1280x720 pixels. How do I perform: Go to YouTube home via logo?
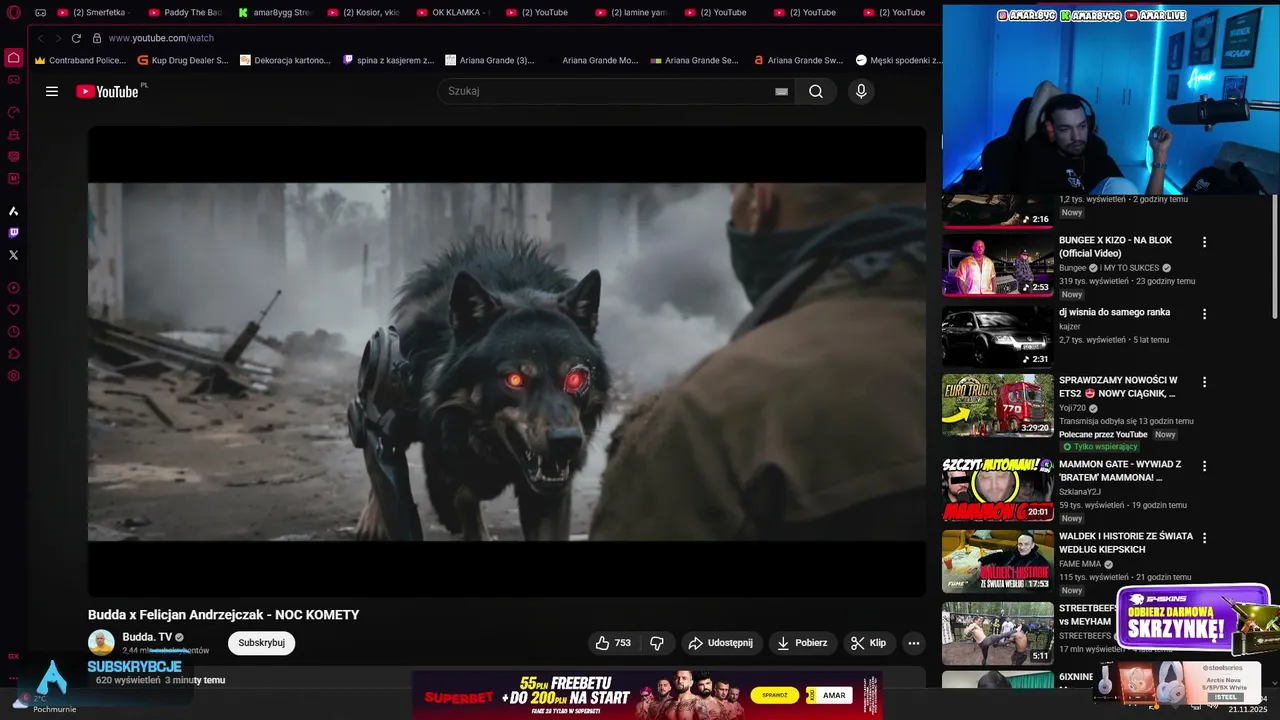click(x=108, y=91)
